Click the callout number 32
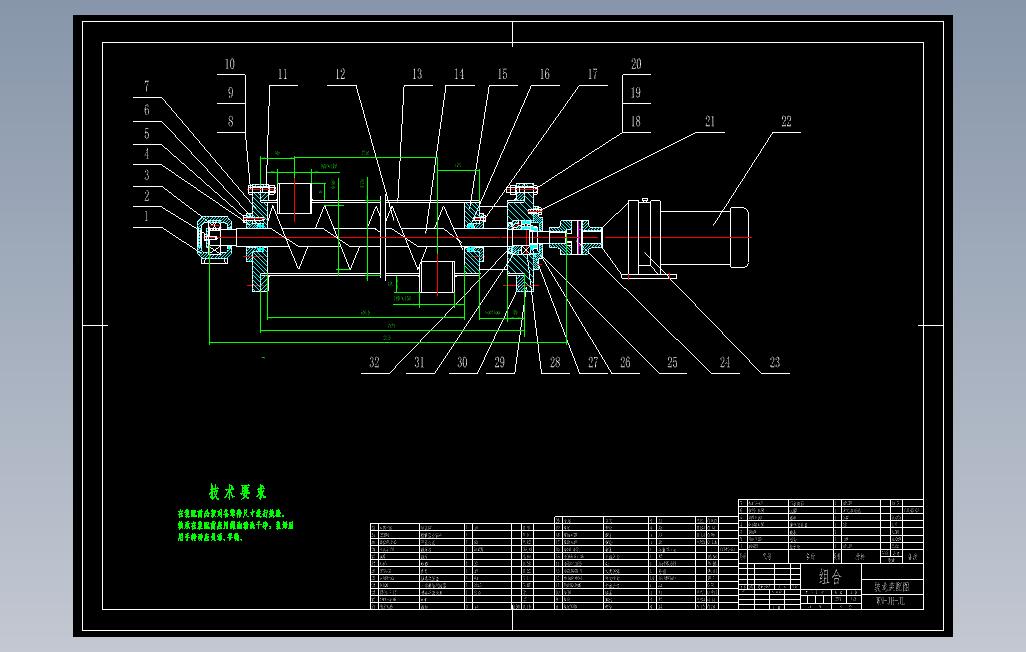The width and height of the screenshot is (1026, 652). (374, 362)
